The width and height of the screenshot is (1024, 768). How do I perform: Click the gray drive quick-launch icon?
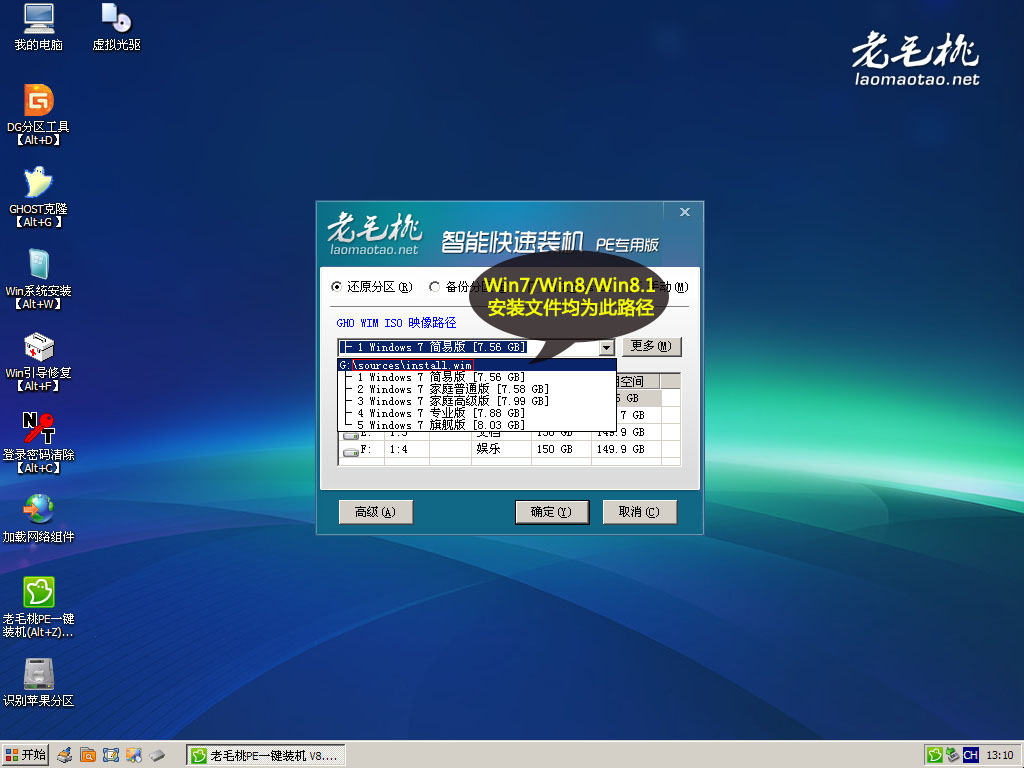tap(157, 756)
